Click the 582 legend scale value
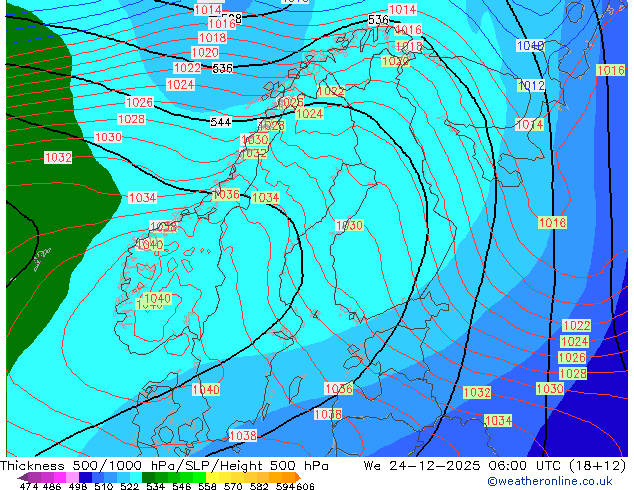 pyautogui.click(x=259, y=486)
